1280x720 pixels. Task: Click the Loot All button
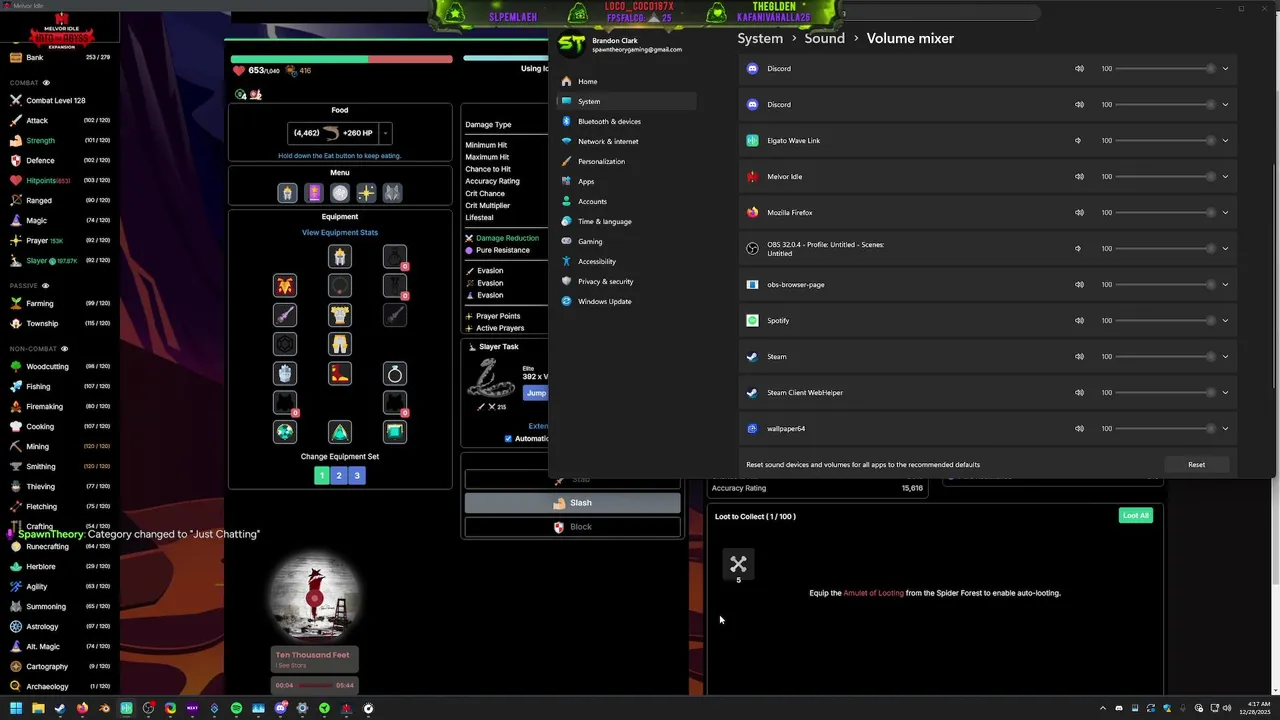[x=1136, y=516]
